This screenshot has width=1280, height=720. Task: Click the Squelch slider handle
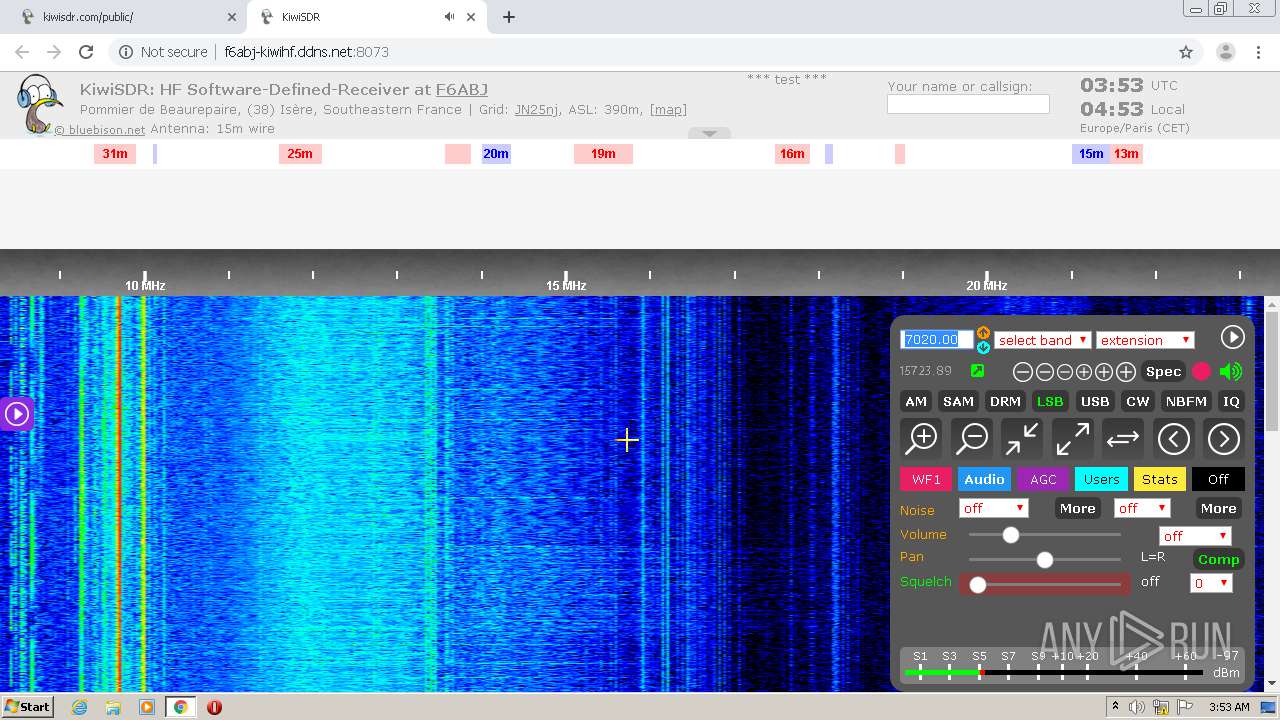pyautogui.click(x=978, y=585)
